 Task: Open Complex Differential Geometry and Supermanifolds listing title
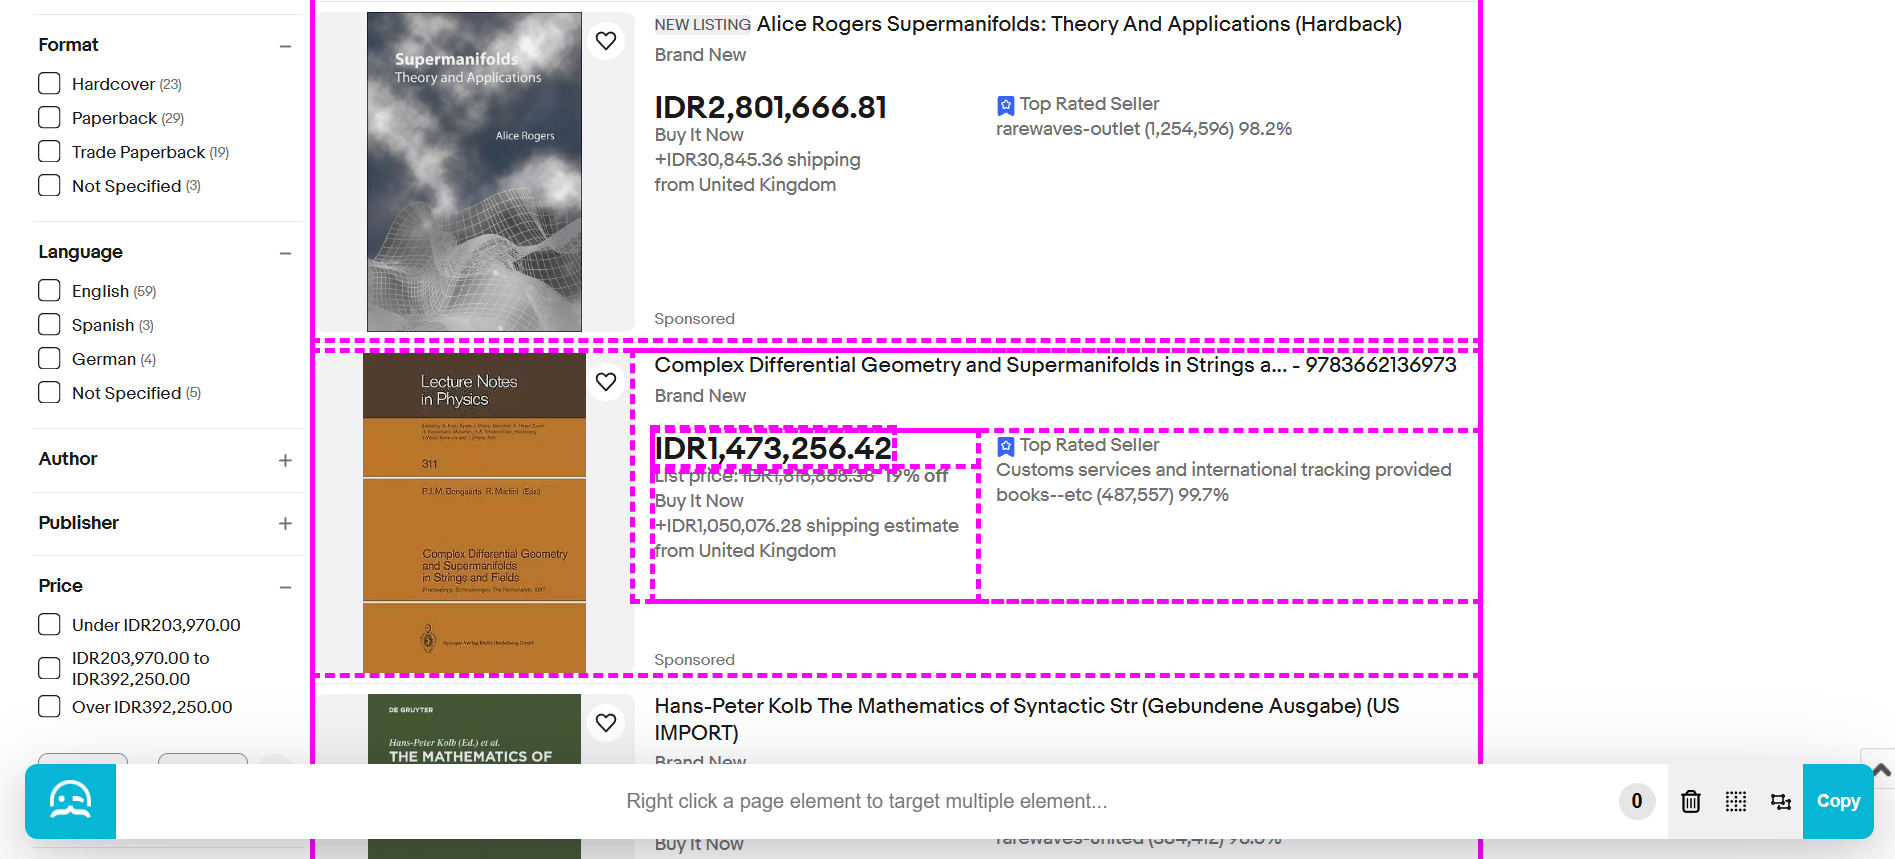(x=1055, y=365)
